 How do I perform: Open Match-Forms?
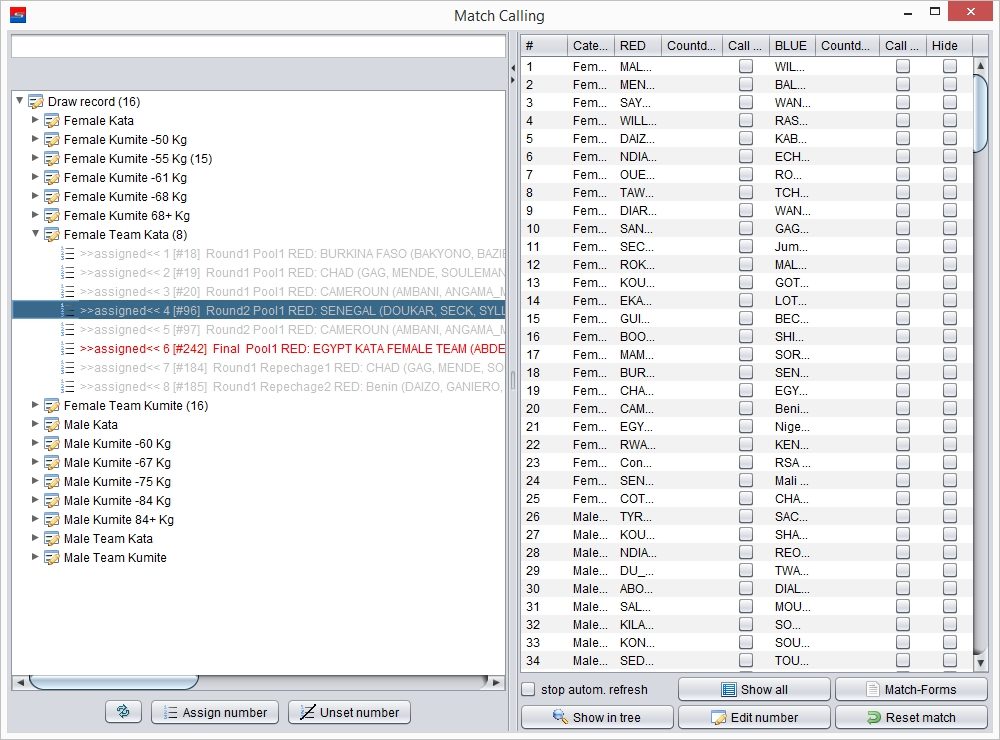(x=911, y=689)
